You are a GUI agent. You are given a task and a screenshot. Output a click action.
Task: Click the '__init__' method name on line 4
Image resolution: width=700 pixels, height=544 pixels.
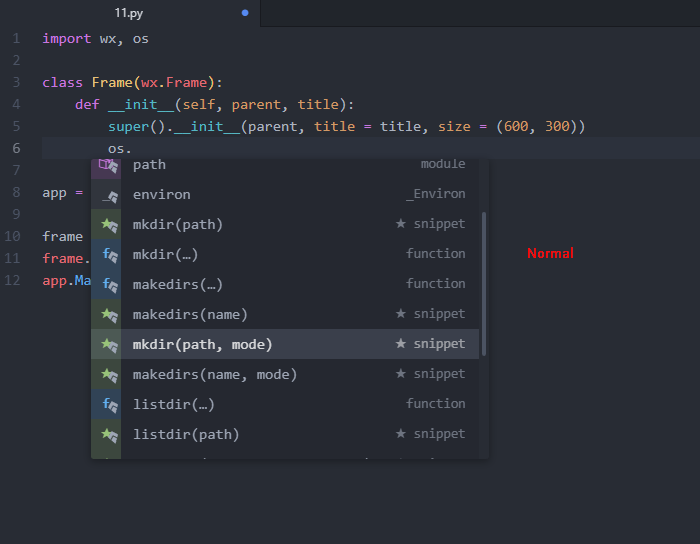coord(141,104)
